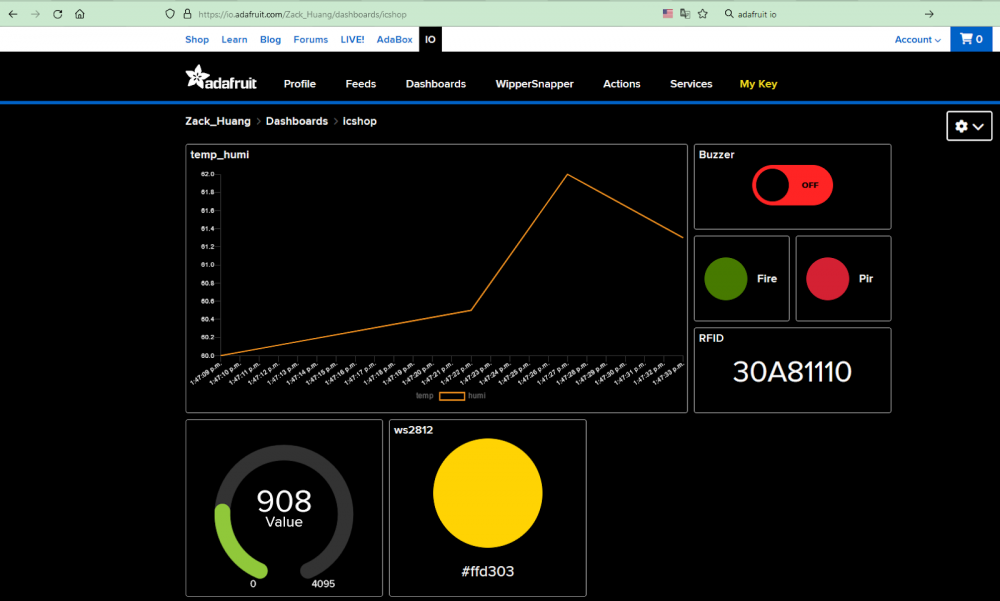Screen dimensions: 1000x601
Task: Click the site lock icon in address bar
Action: click(187, 14)
